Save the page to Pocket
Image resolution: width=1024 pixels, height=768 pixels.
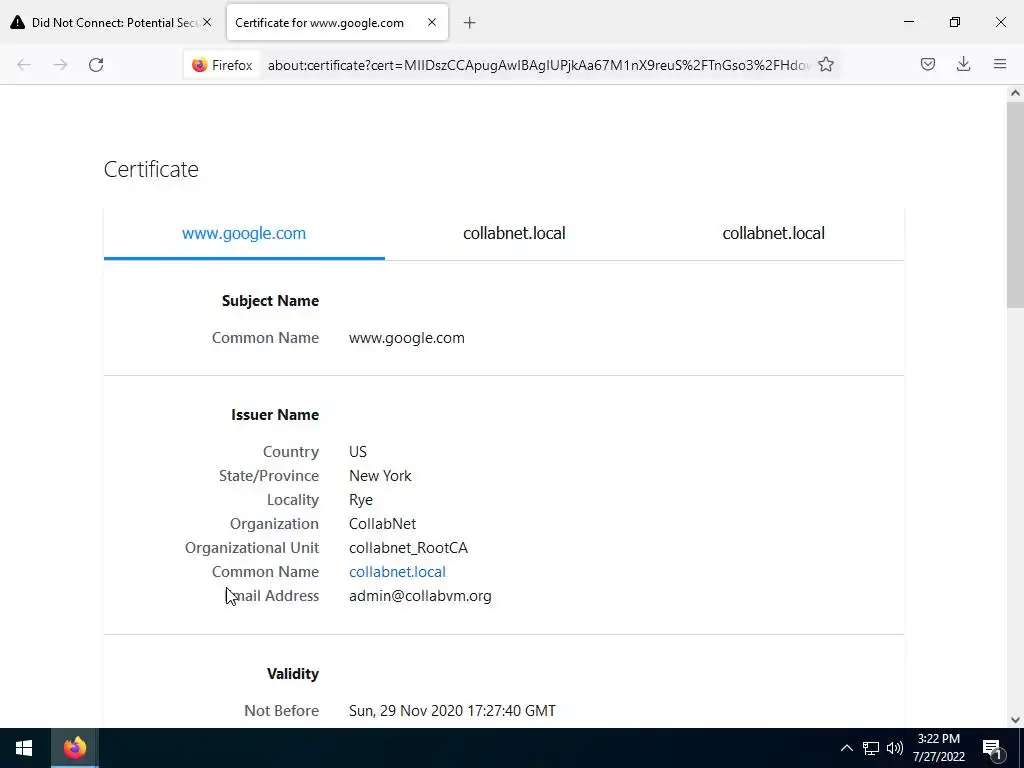click(928, 64)
